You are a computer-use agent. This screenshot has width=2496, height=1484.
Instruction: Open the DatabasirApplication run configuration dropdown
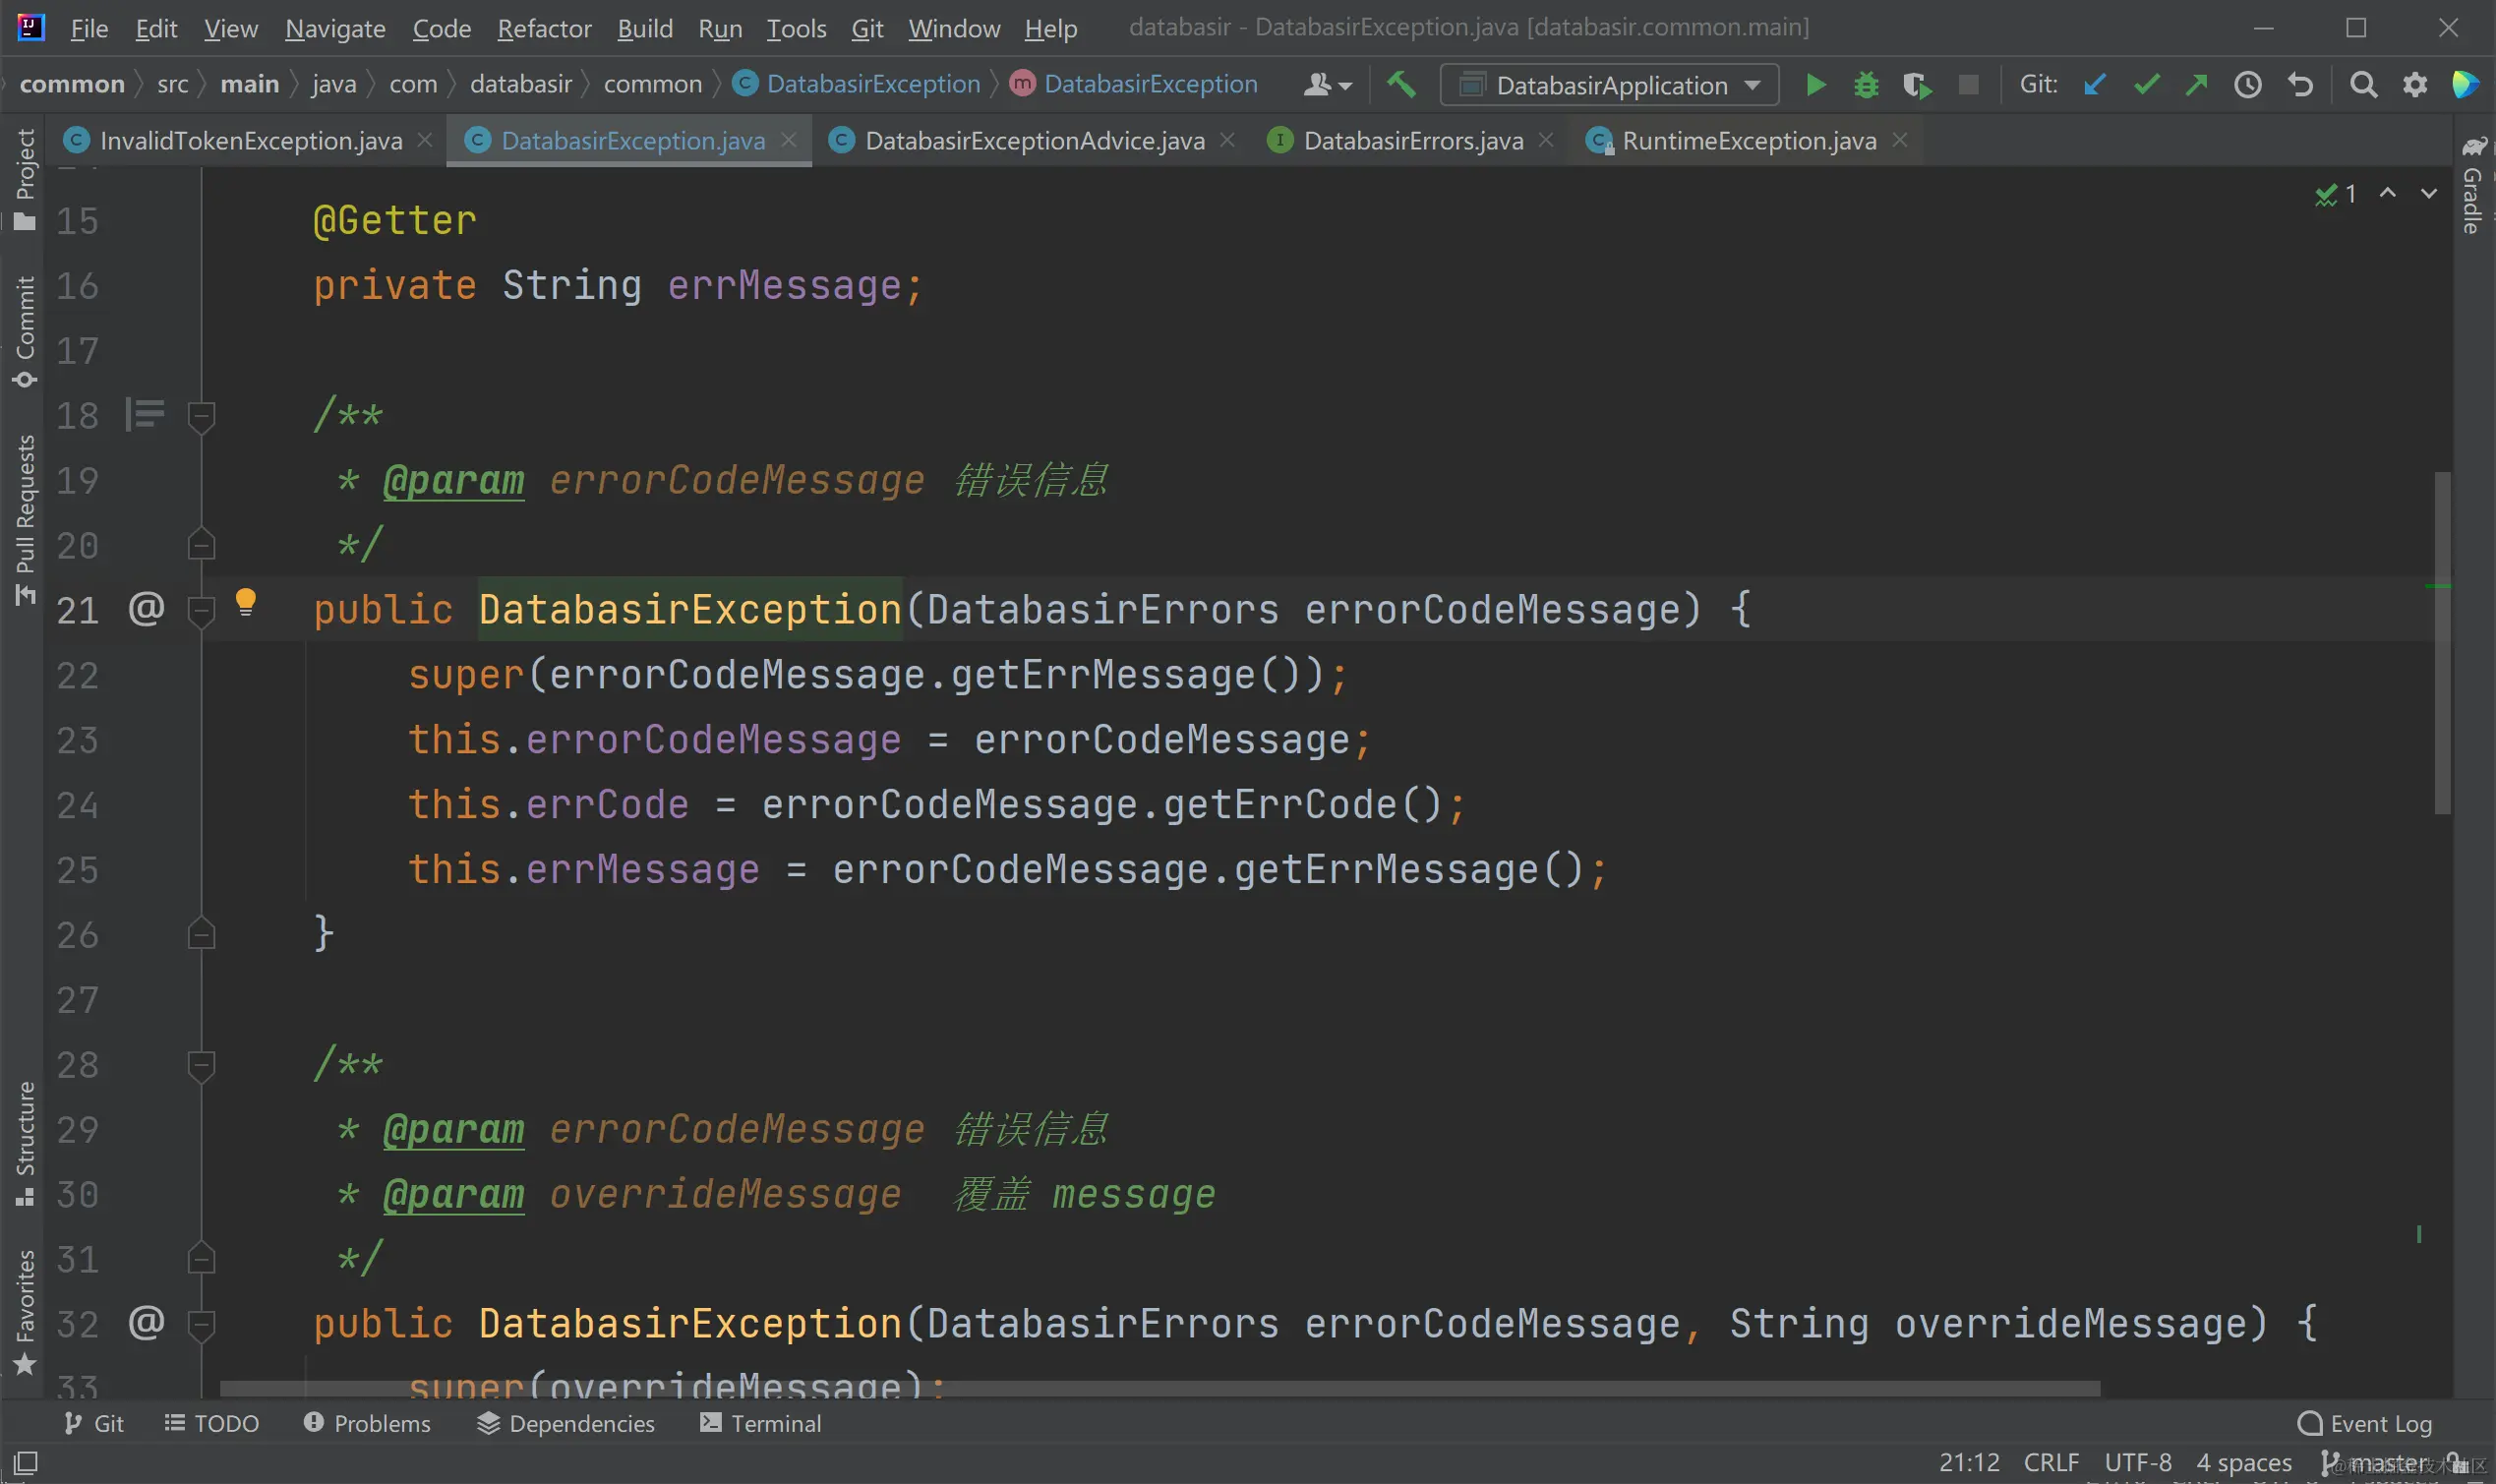click(1609, 85)
